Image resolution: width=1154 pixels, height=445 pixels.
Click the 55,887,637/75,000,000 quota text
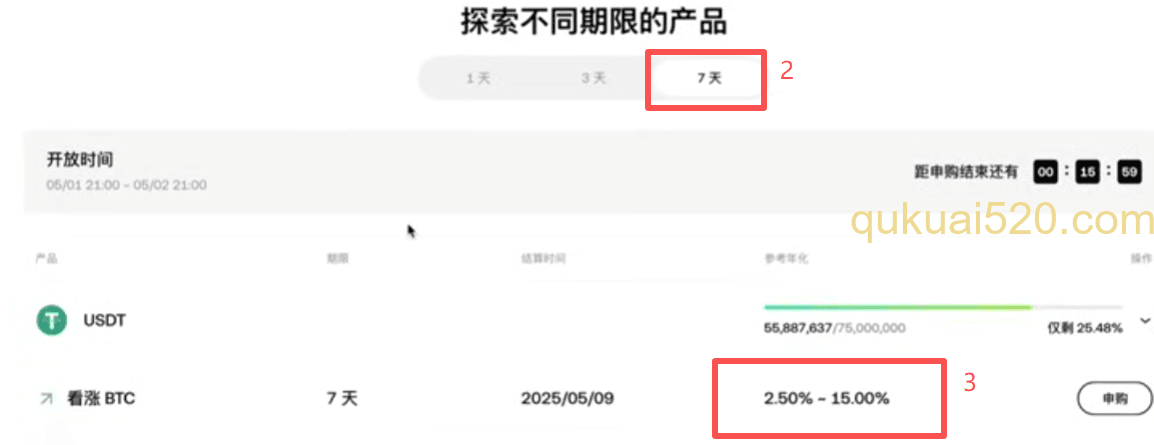[835, 328]
